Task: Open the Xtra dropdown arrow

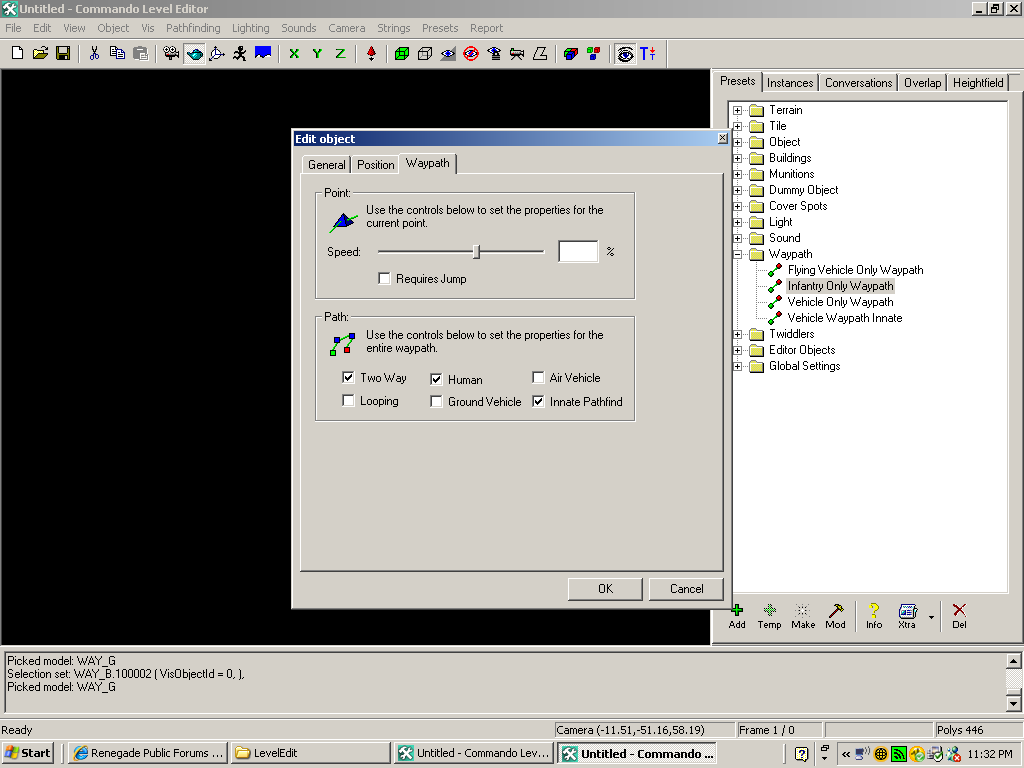Action: (932, 617)
